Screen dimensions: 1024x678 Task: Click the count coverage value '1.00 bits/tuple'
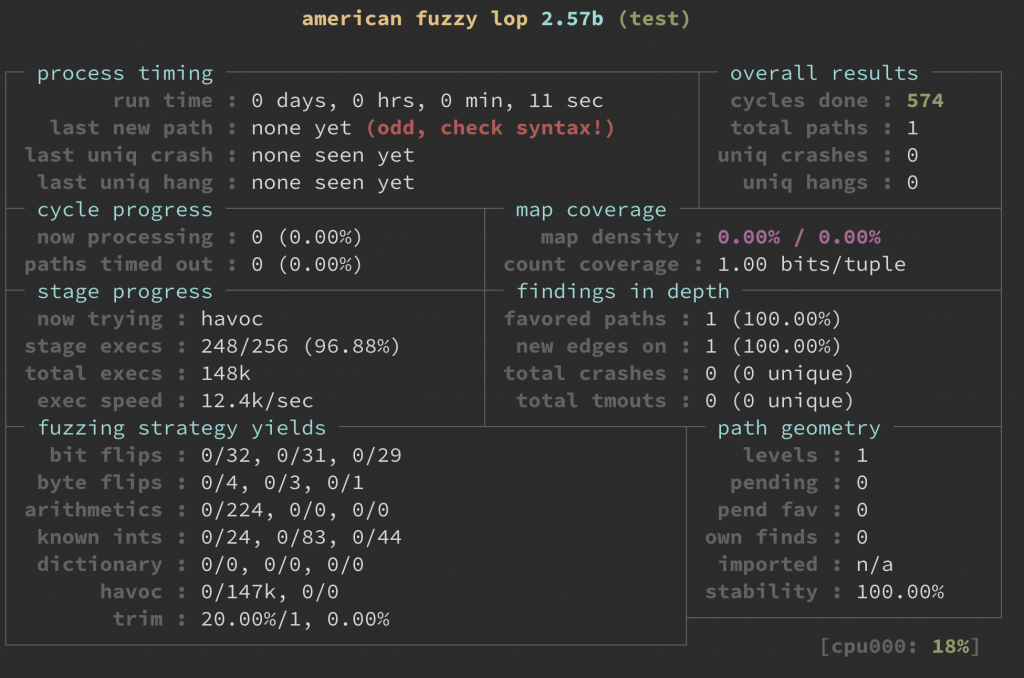812,265
